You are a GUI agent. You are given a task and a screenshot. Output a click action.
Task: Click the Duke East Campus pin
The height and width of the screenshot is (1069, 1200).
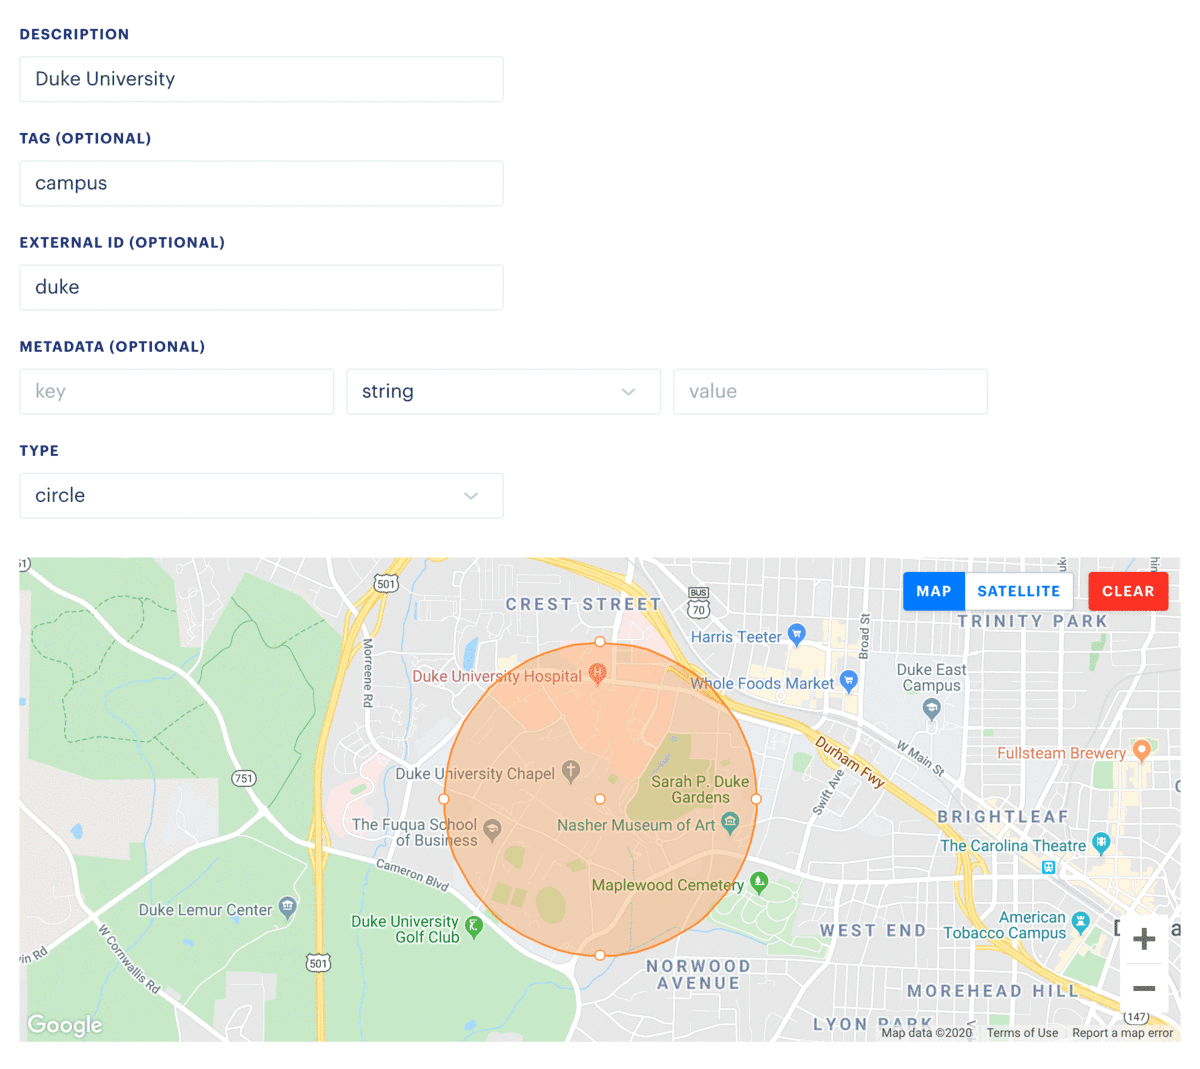click(x=932, y=709)
